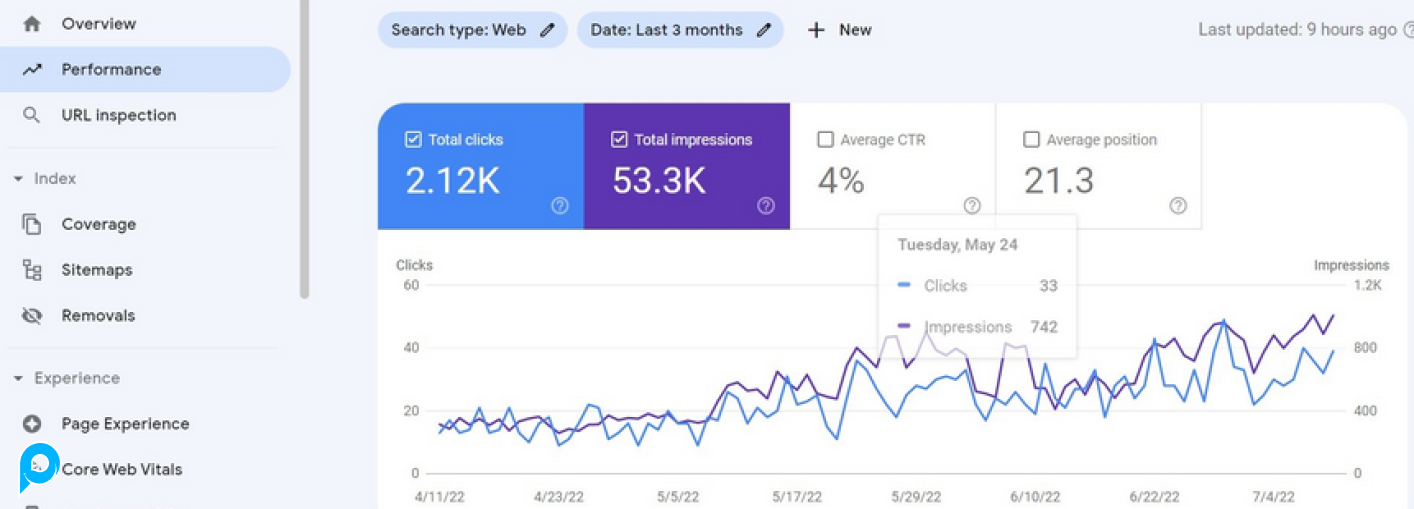Click the New filter button
1414x509 pixels.
point(840,30)
